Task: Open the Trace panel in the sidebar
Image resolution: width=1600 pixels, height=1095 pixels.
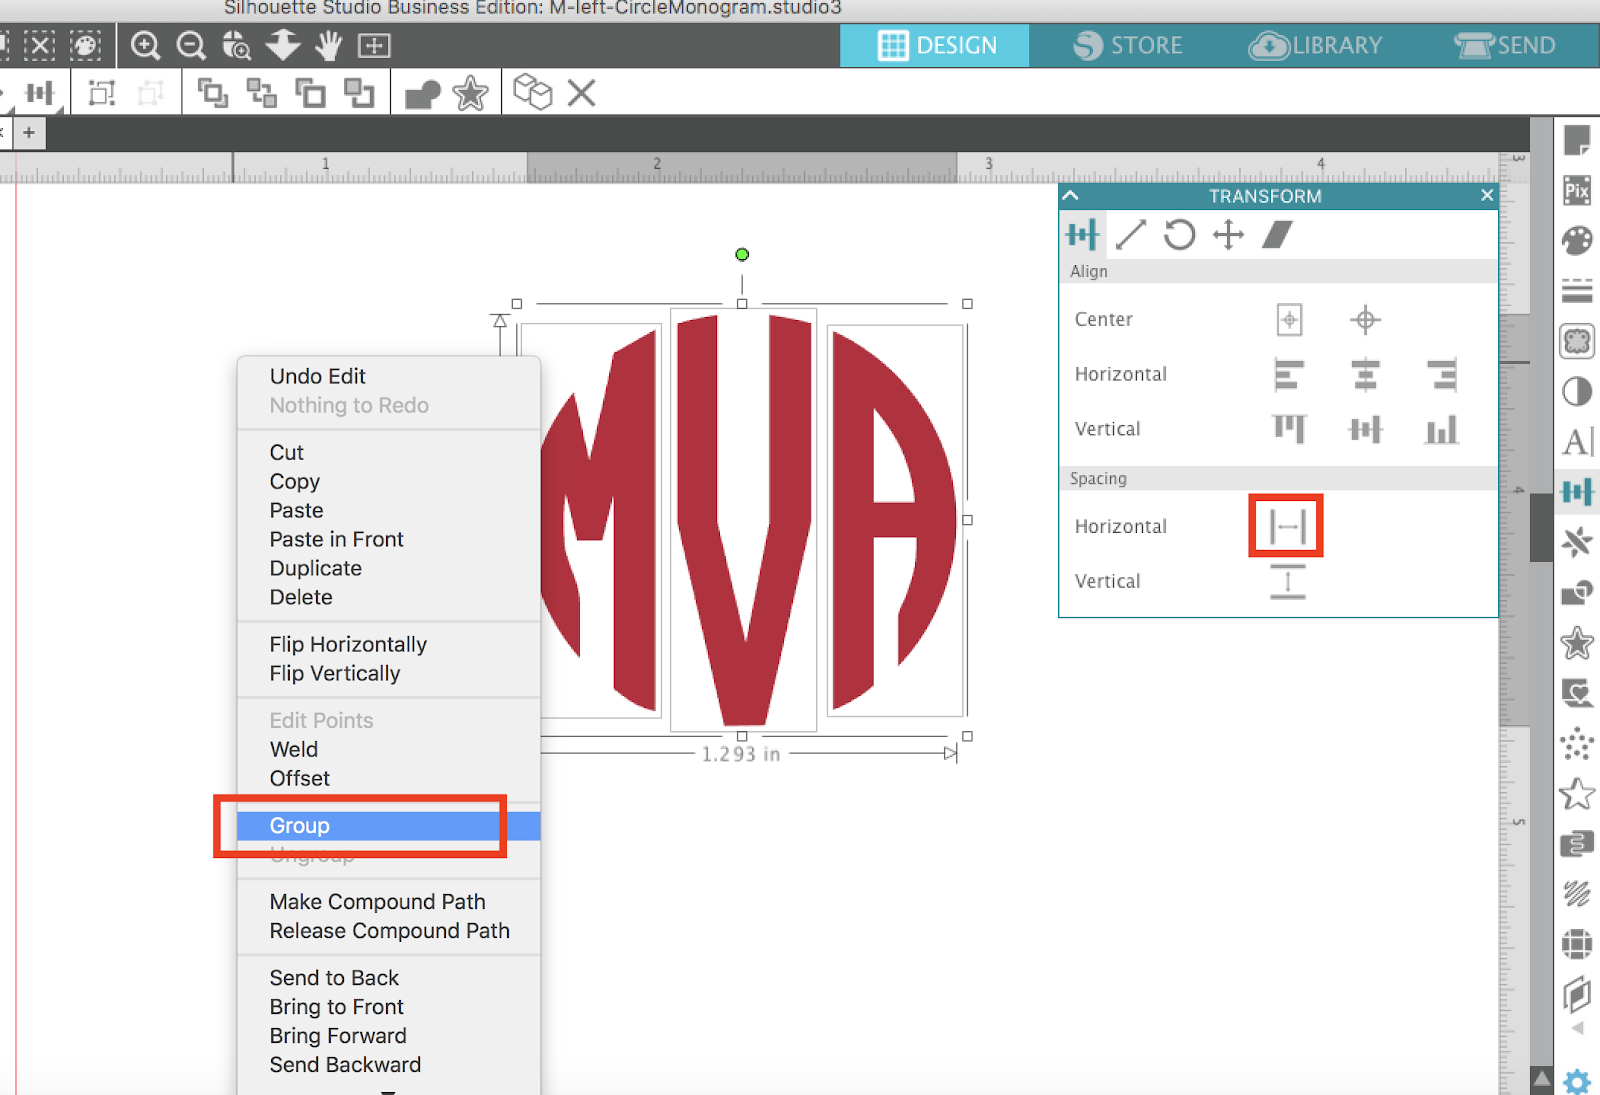Action: click(x=1577, y=341)
